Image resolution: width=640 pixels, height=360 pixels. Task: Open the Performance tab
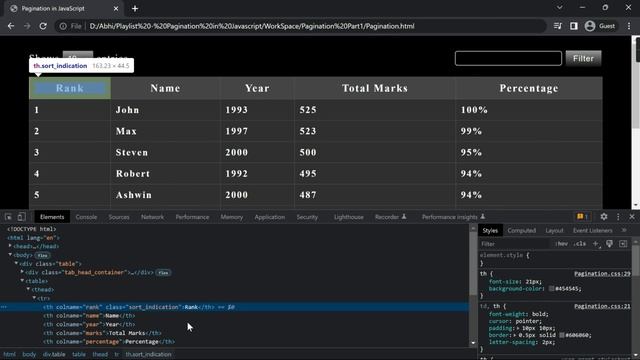click(x=192, y=217)
